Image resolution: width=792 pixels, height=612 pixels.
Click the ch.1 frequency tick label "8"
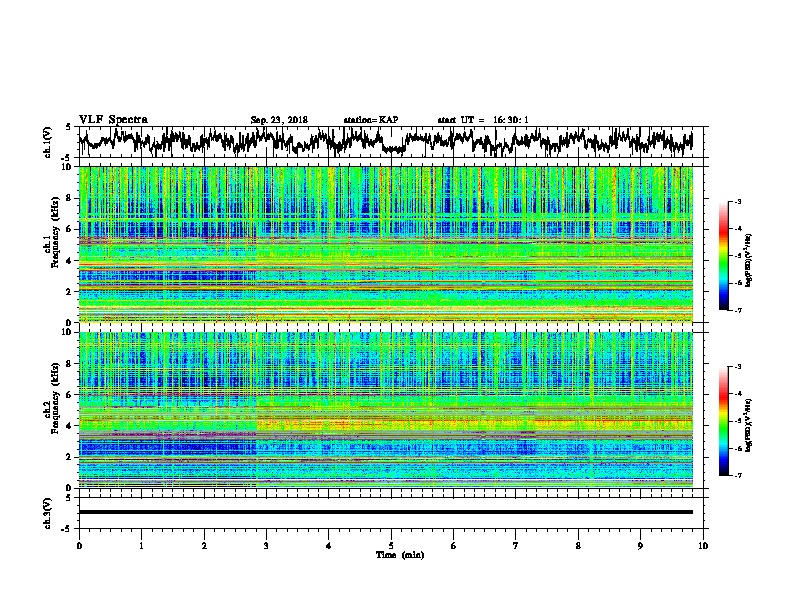pos(70,198)
